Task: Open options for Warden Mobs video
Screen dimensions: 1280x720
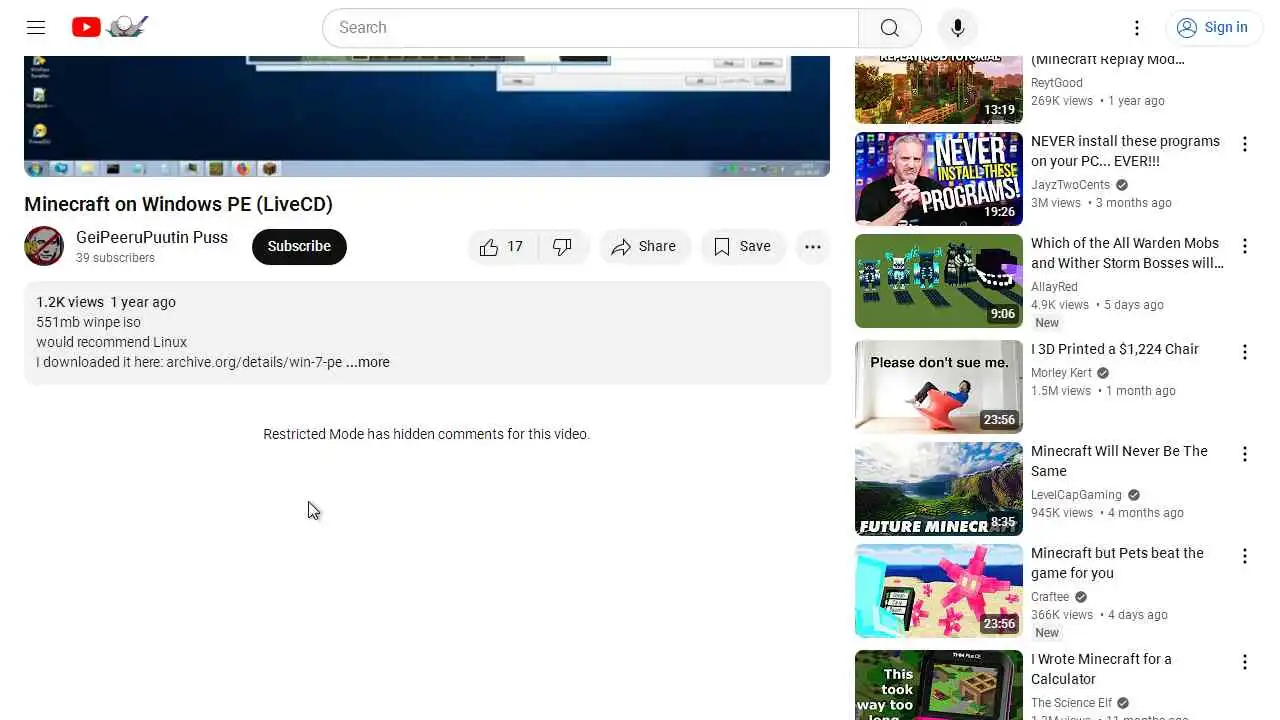Action: (1245, 247)
